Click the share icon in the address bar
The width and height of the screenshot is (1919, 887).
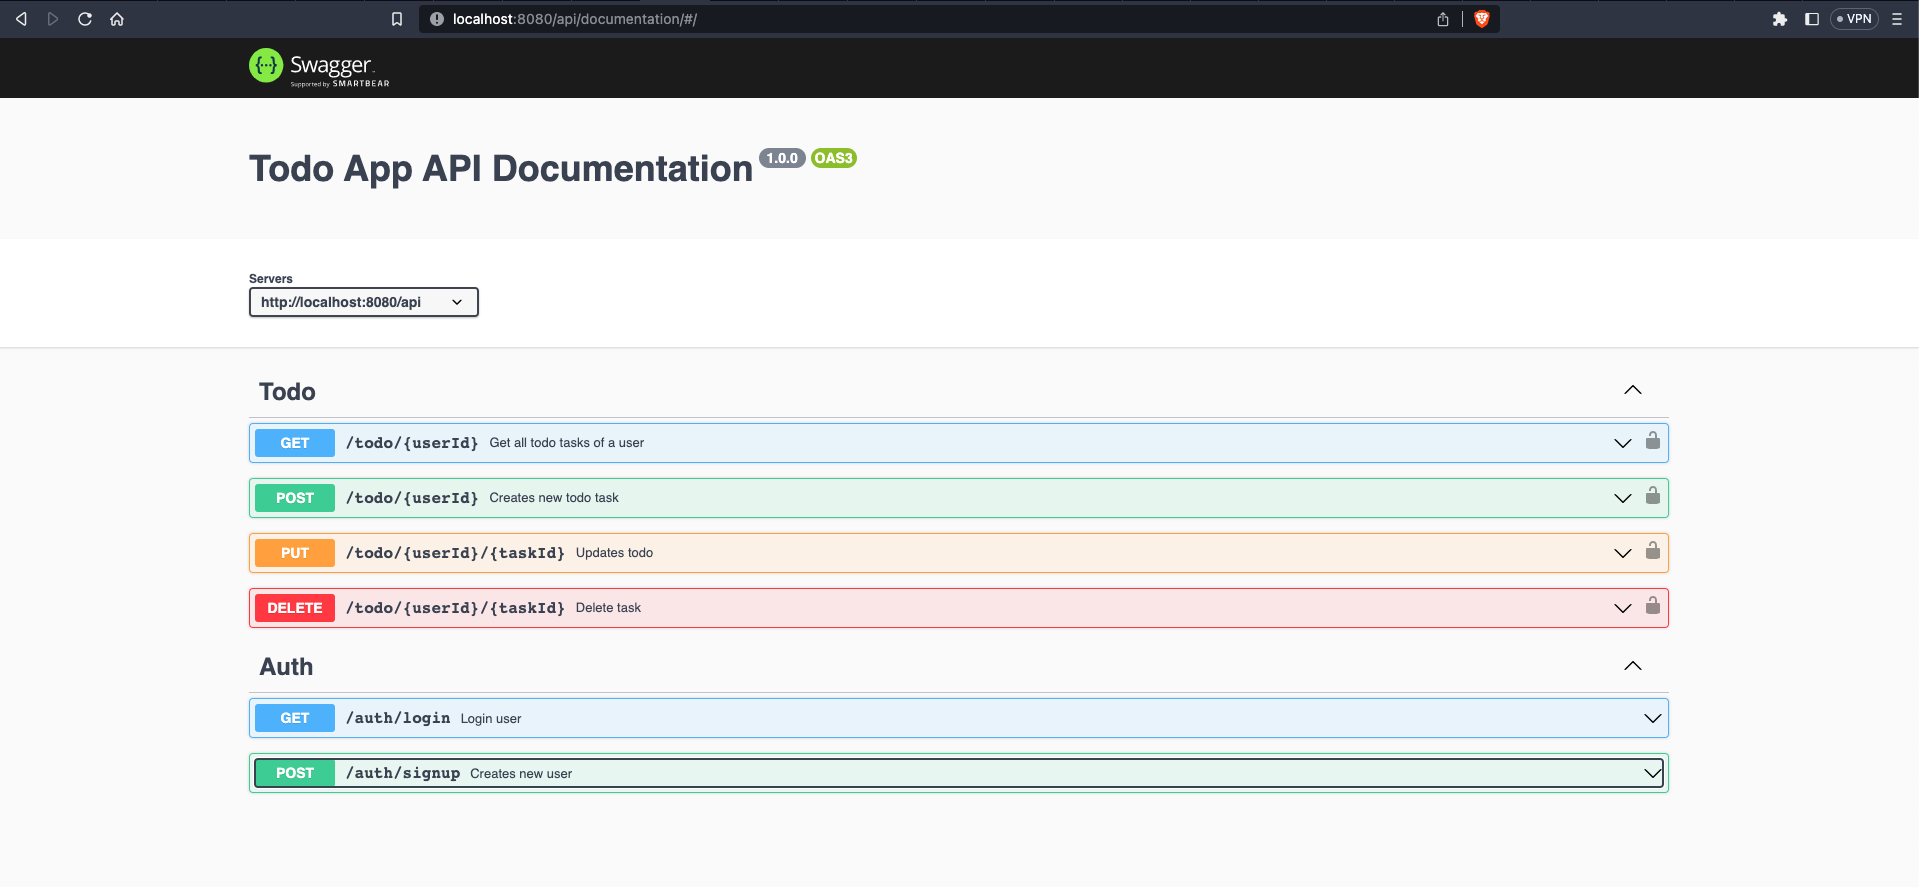[x=1443, y=19]
